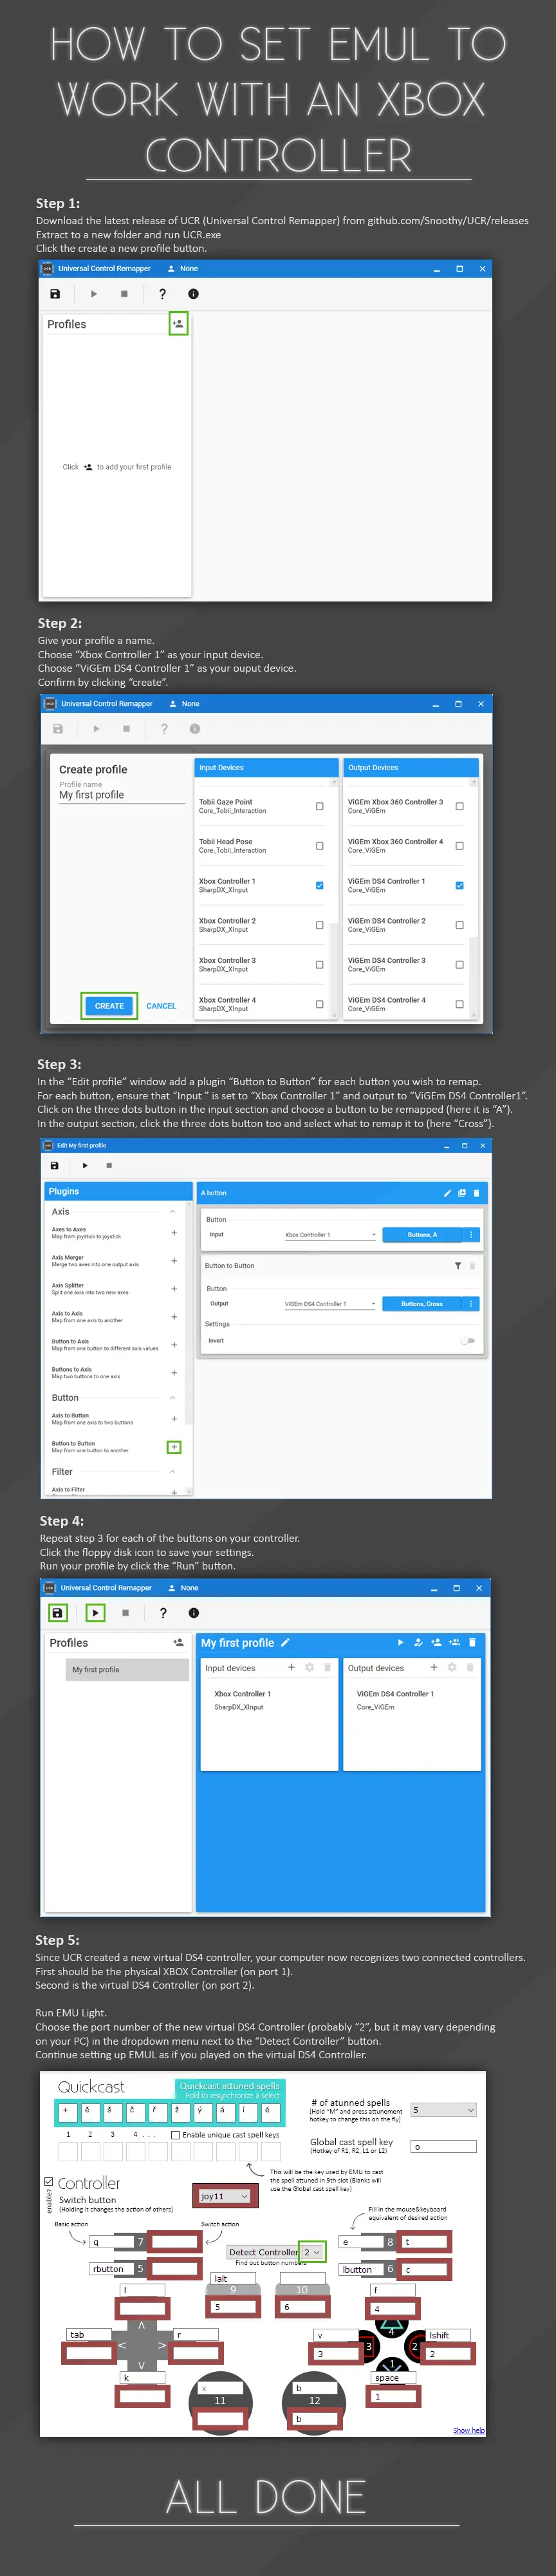Open the joy11 switch button dropdown

(x=224, y=2196)
